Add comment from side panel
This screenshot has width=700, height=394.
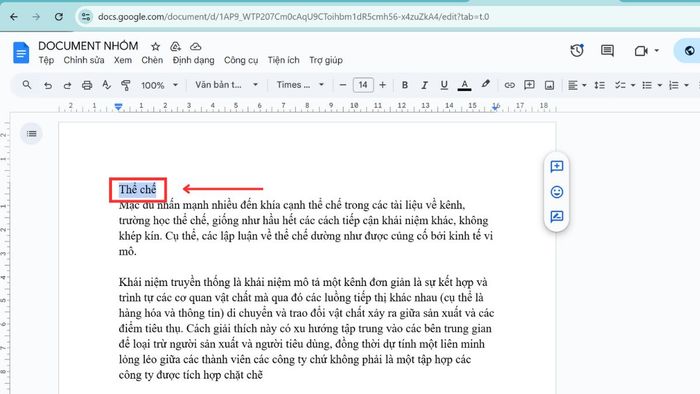[557, 167]
